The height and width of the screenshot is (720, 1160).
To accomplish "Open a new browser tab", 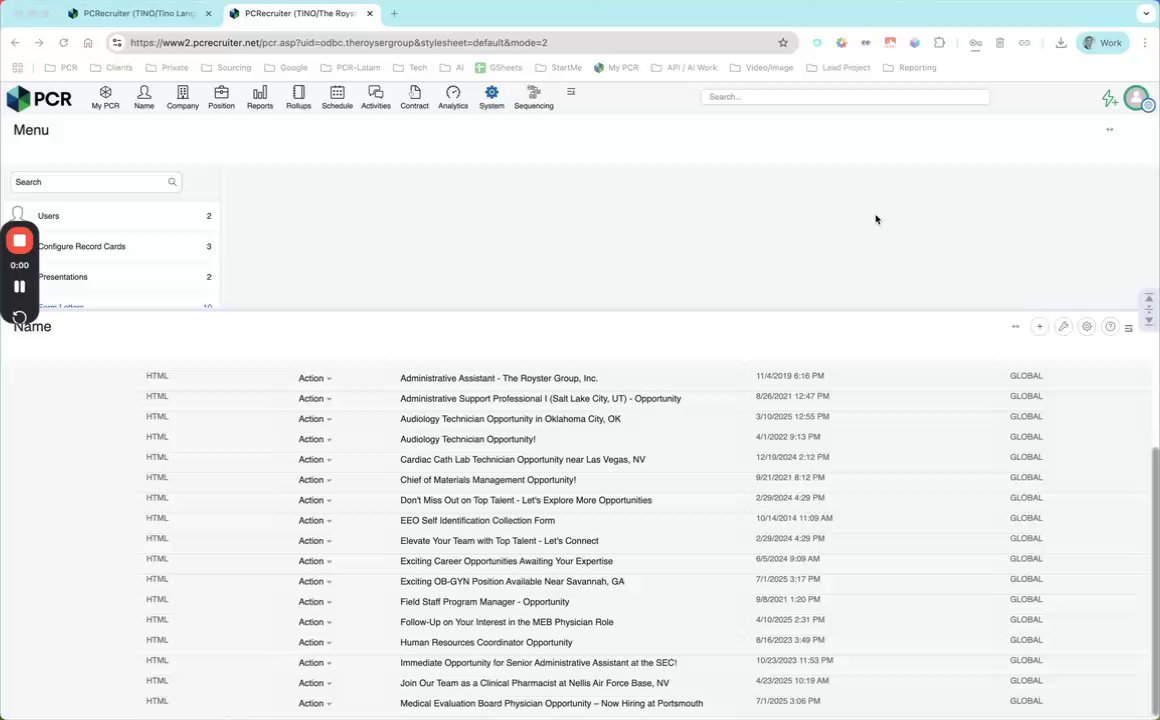I will tap(394, 13).
